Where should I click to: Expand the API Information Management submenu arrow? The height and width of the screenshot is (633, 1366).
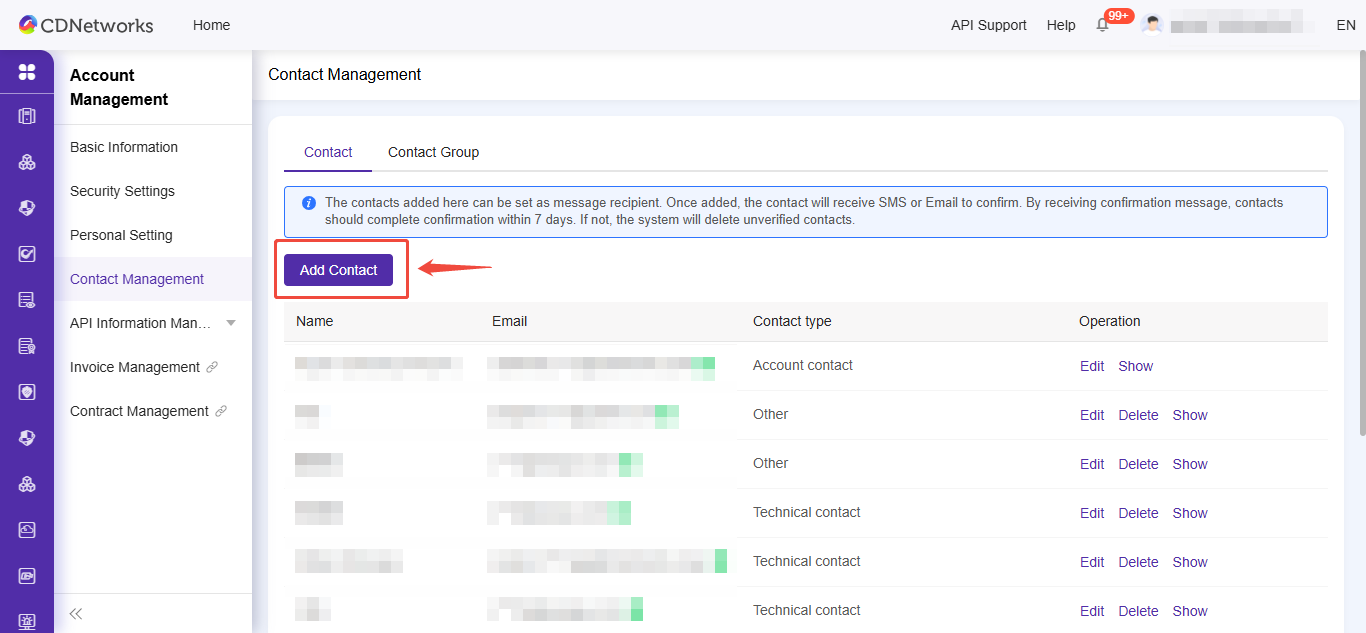231,323
